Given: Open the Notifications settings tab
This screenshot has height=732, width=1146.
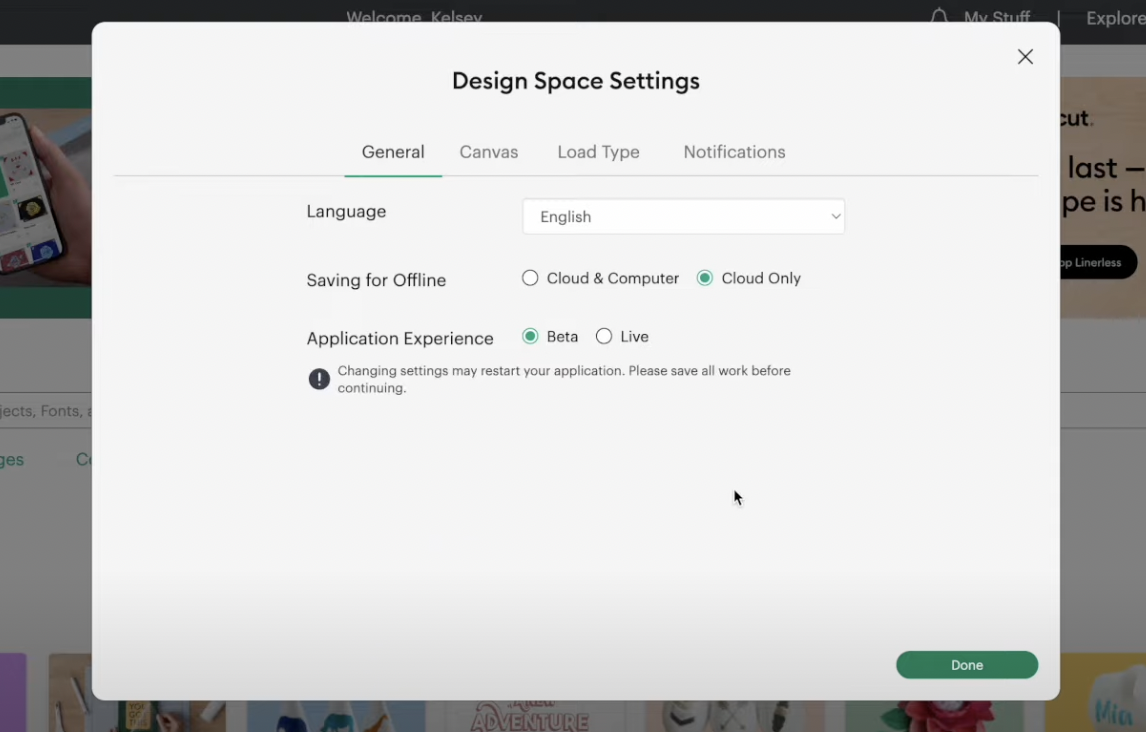Looking at the screenshot, I should [734, 152].
